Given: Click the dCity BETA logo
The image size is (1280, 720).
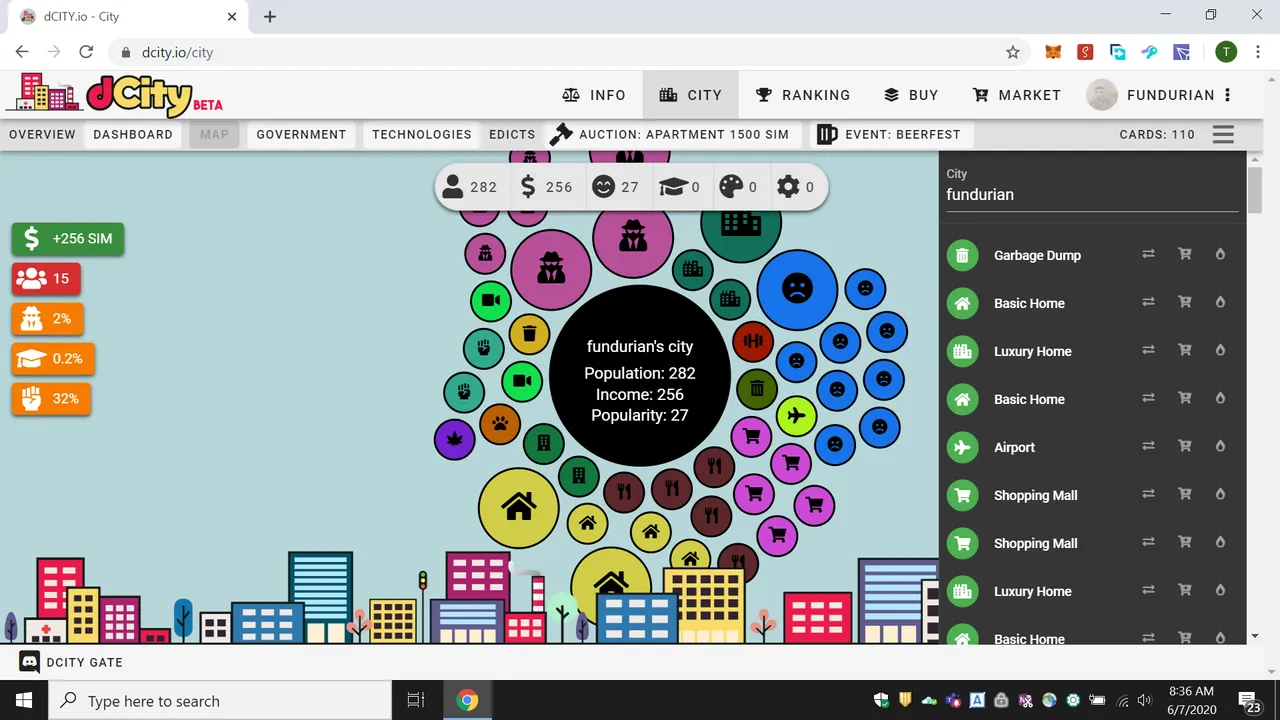Looking at the screenshot, I should pos(115,93).
